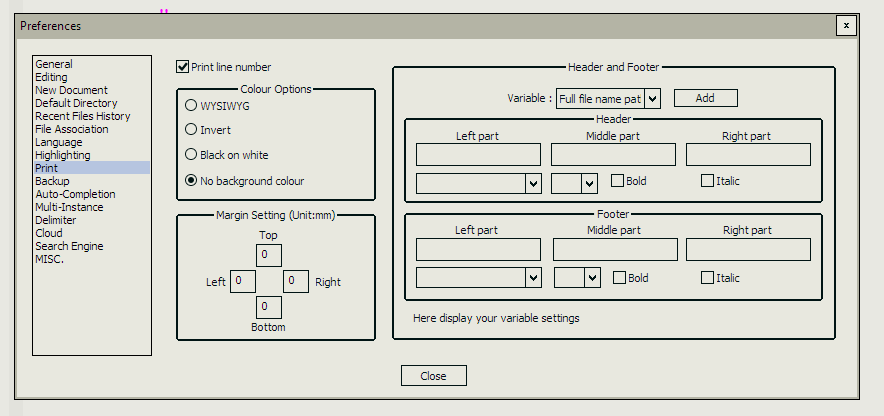Click 'Here display your variable settings' text

coord(496,318)
